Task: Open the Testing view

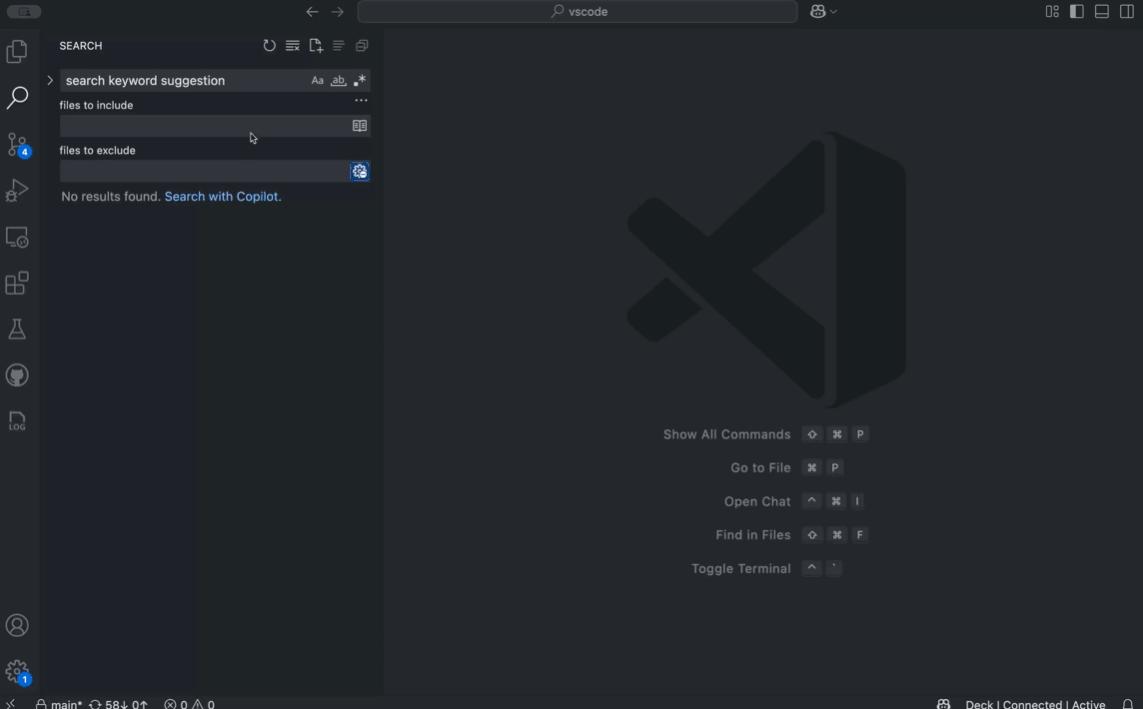Action: coord(16,328)
